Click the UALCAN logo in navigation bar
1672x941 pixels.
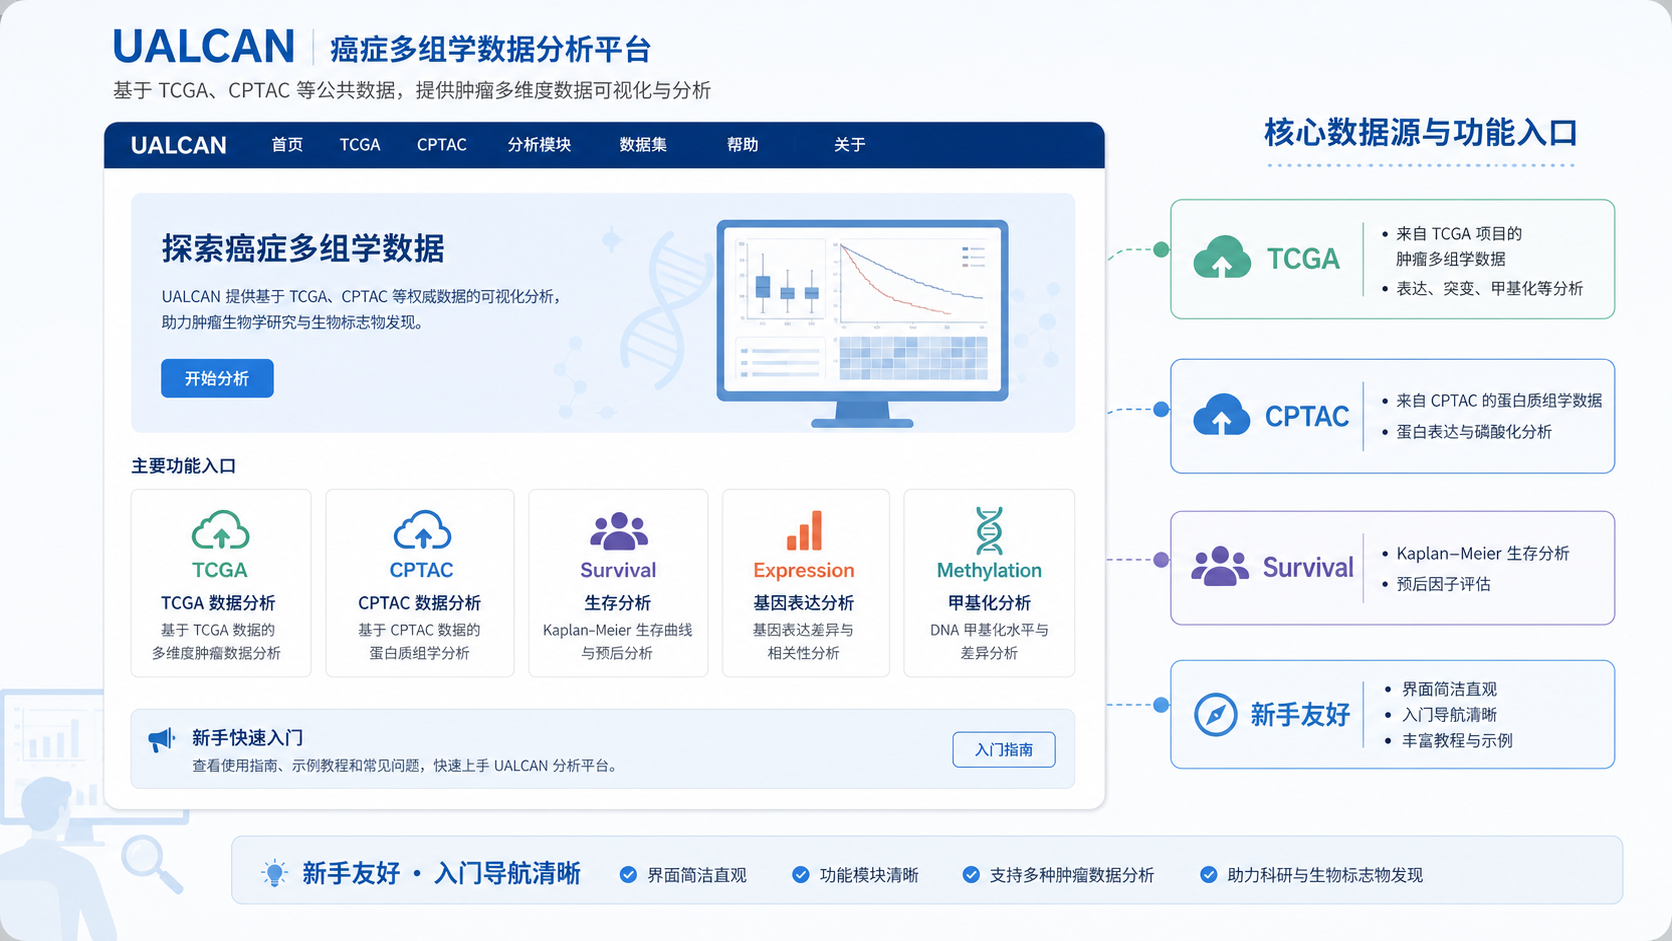pos(178,145)
